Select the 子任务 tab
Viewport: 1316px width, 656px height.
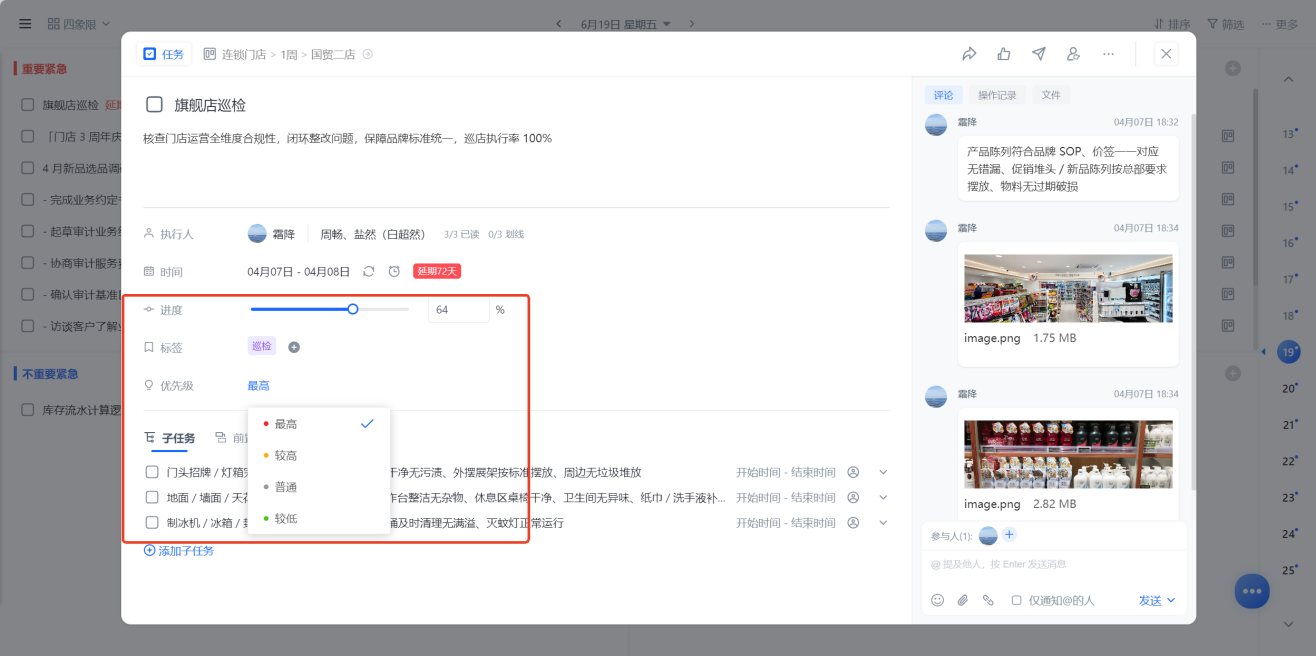(170, 438)
